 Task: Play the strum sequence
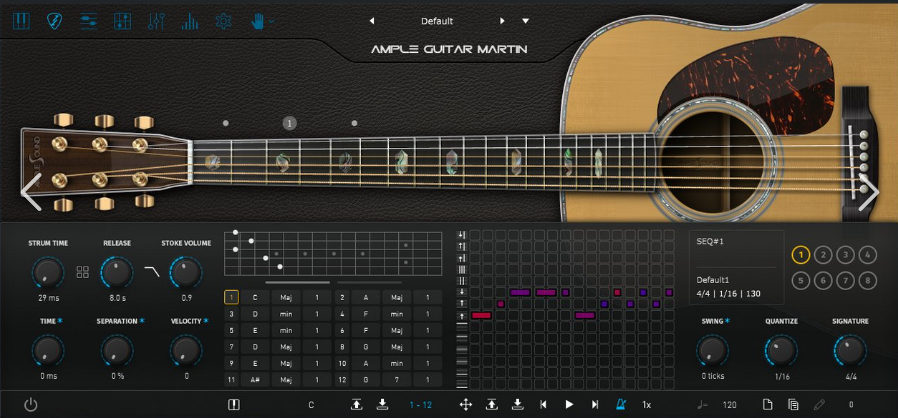point(569,405)
